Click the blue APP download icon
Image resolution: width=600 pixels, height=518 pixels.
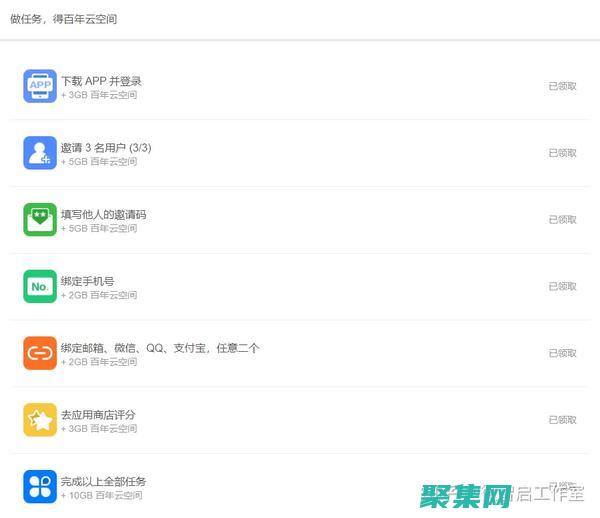click(x=40, y=86)
